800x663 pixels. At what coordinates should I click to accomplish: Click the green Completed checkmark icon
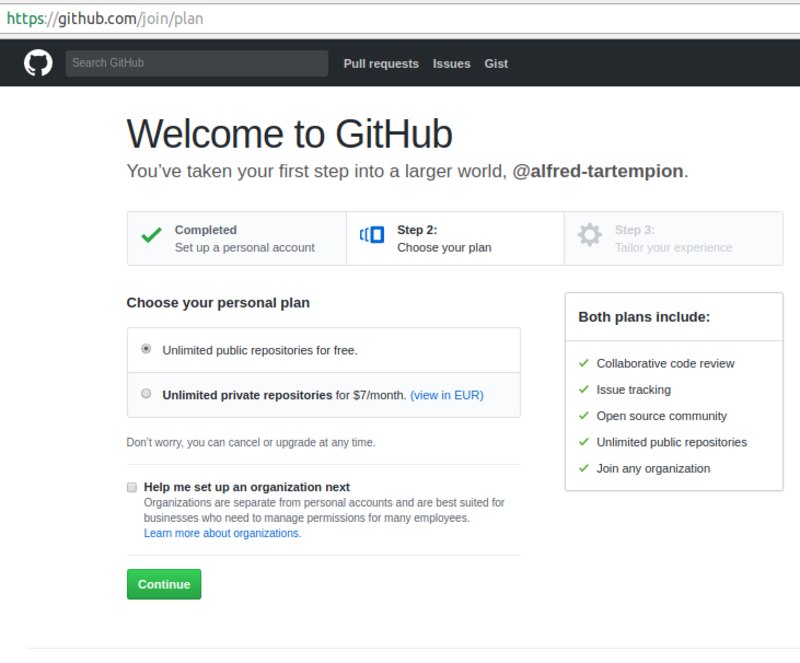(152, 235)
